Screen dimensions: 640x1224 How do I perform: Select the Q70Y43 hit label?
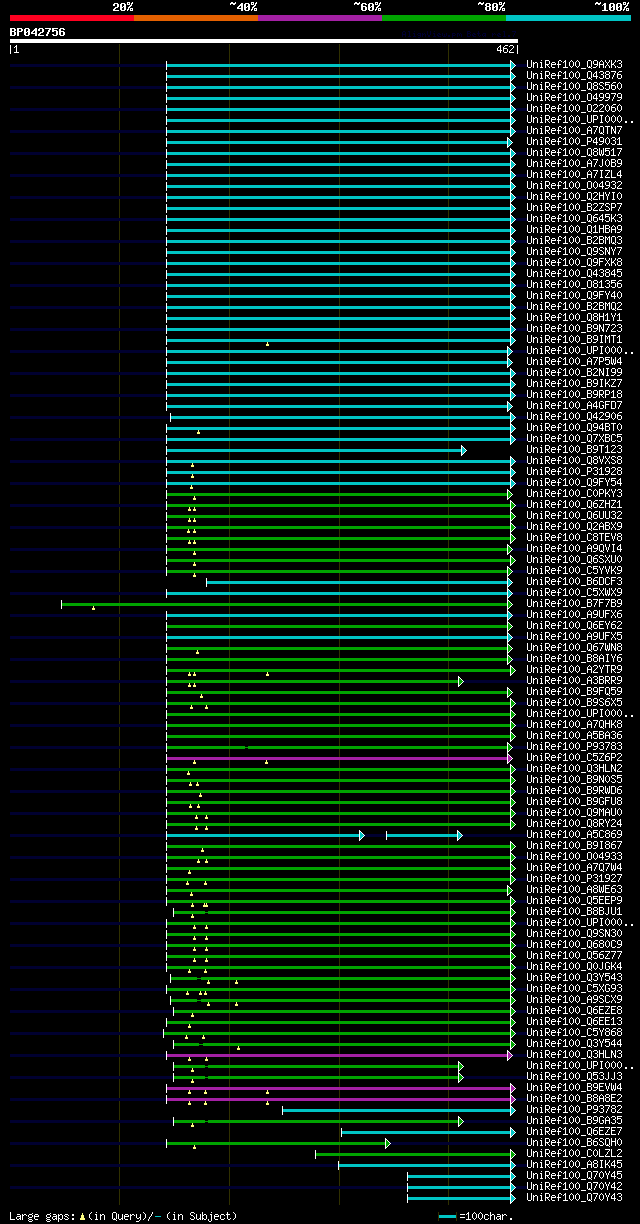pos(574,1197)
